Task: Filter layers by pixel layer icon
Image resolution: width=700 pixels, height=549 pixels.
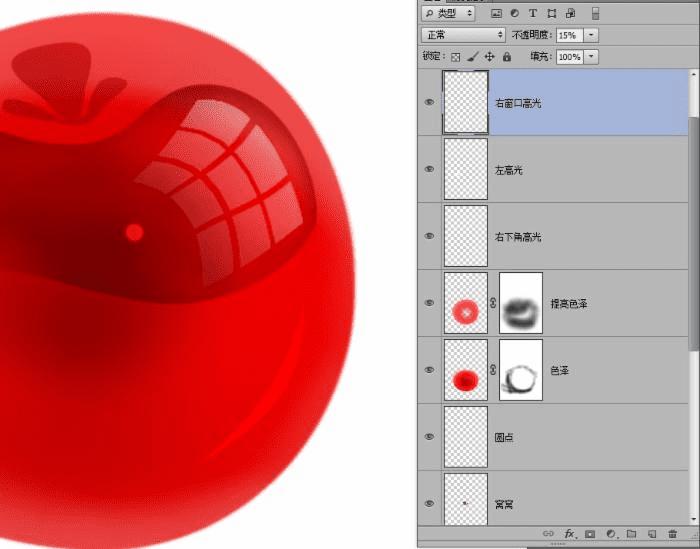Action: [x=496, y=13]
